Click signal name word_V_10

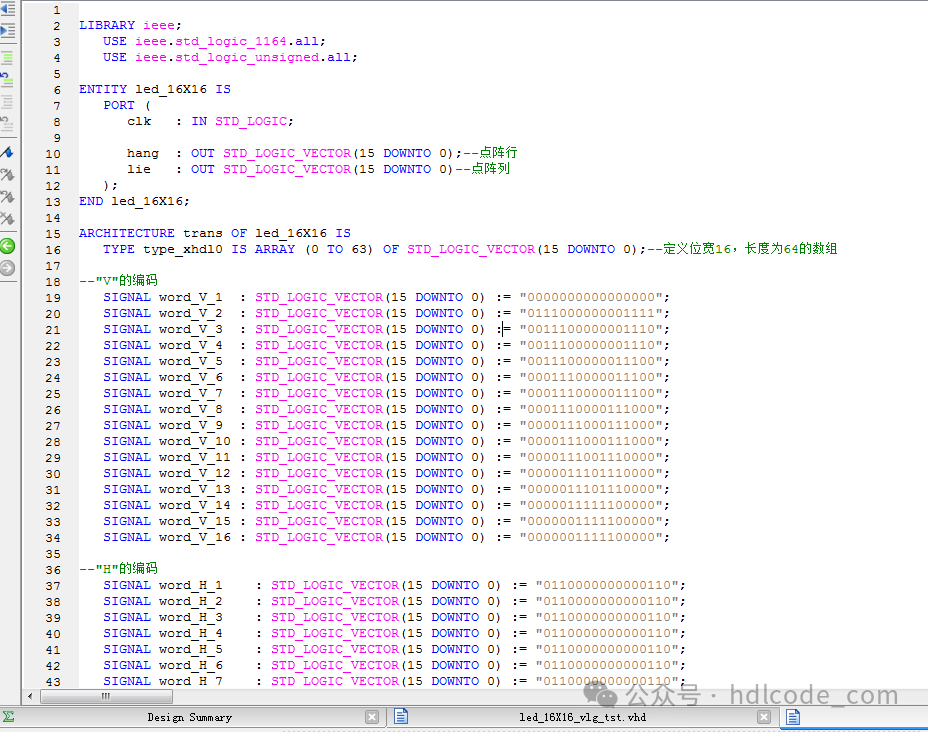pyautogui.click(x=195, y=441)
